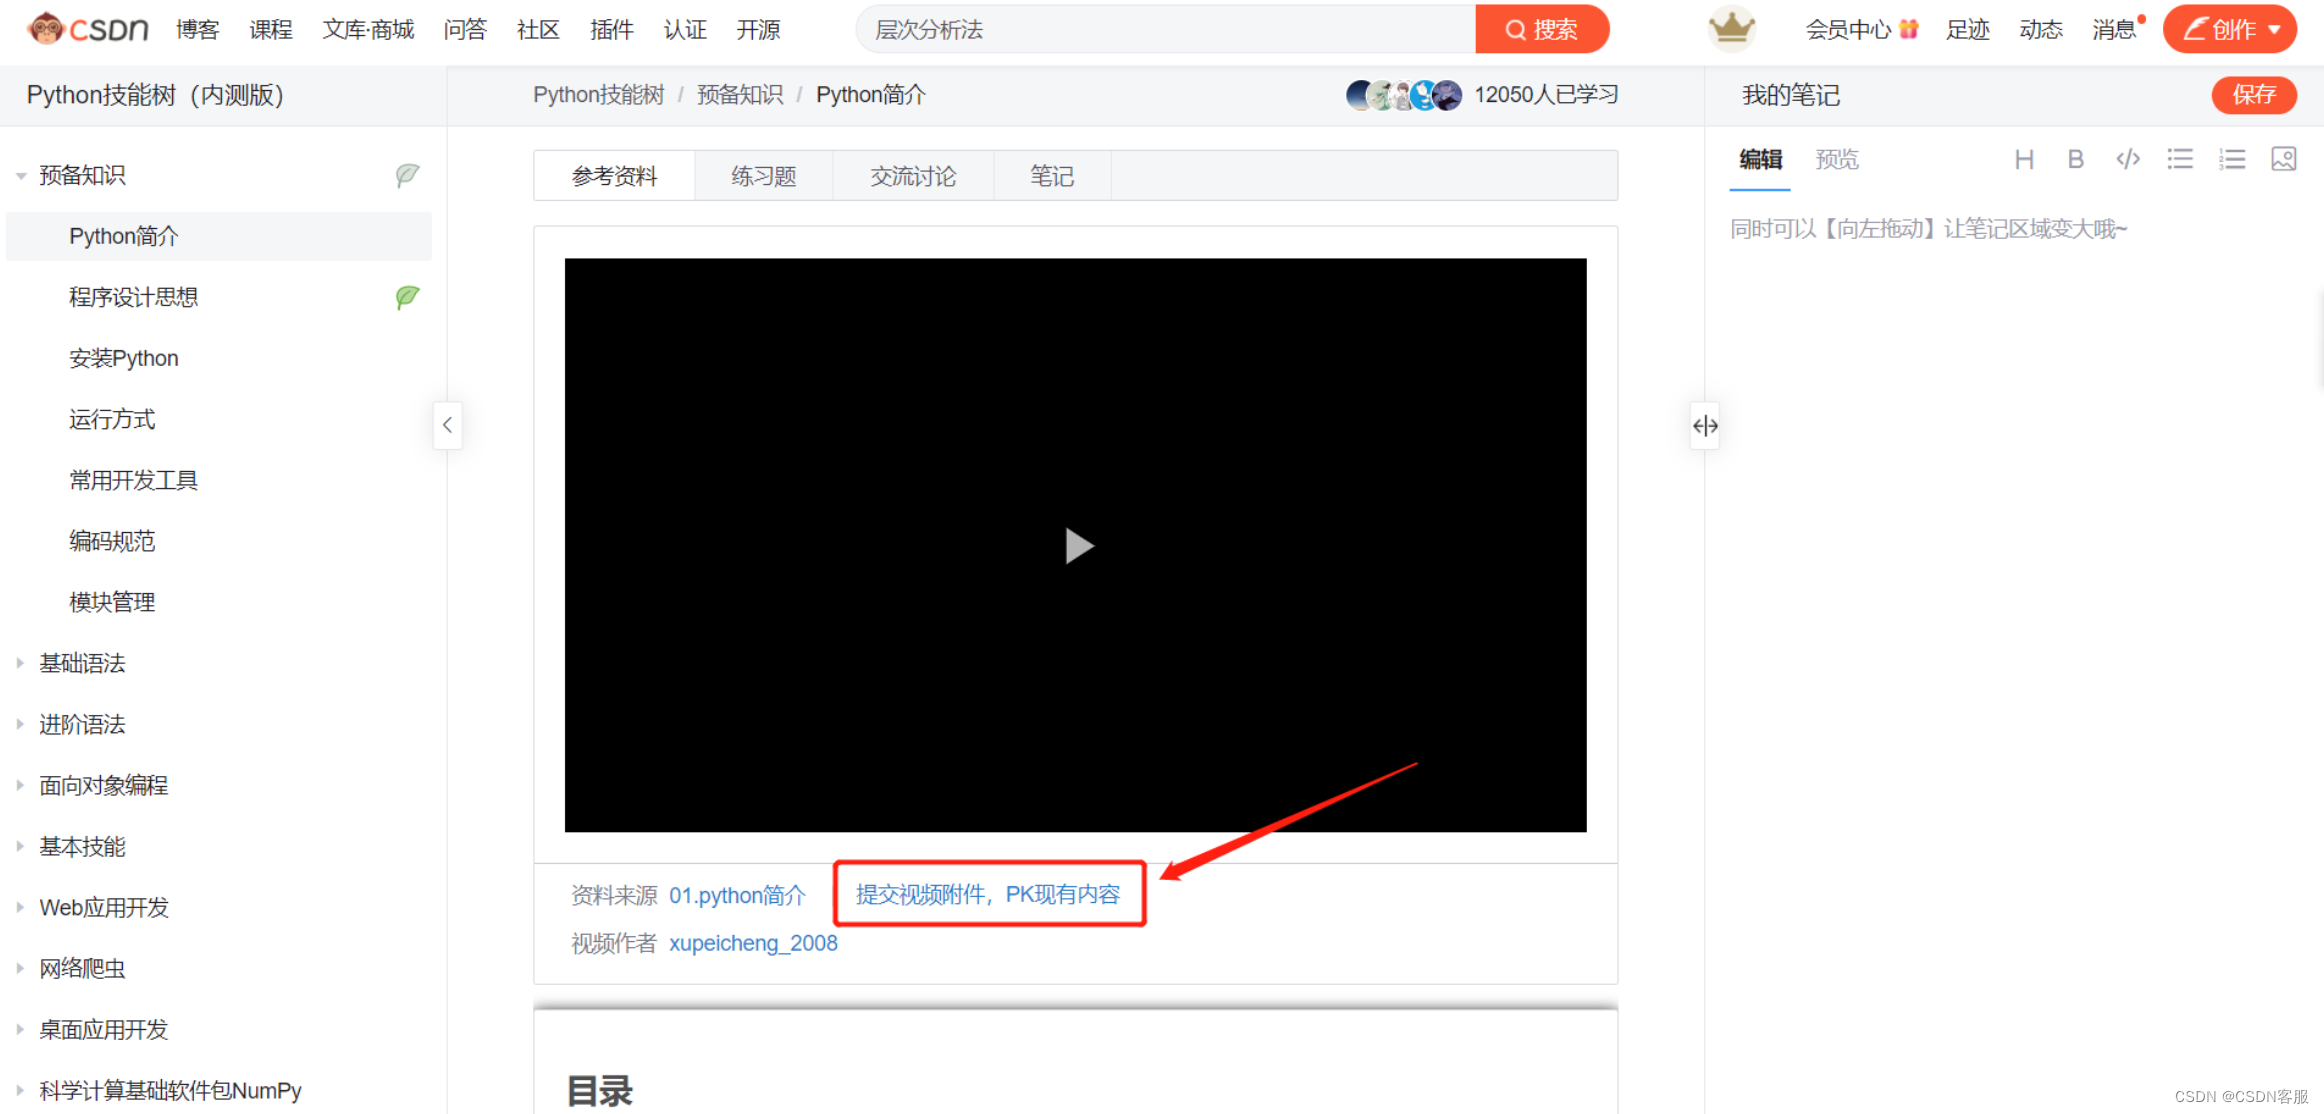The image size is (2324, 1114).
Task: Switch to the 练习题 tab
Action: point(763,177)
